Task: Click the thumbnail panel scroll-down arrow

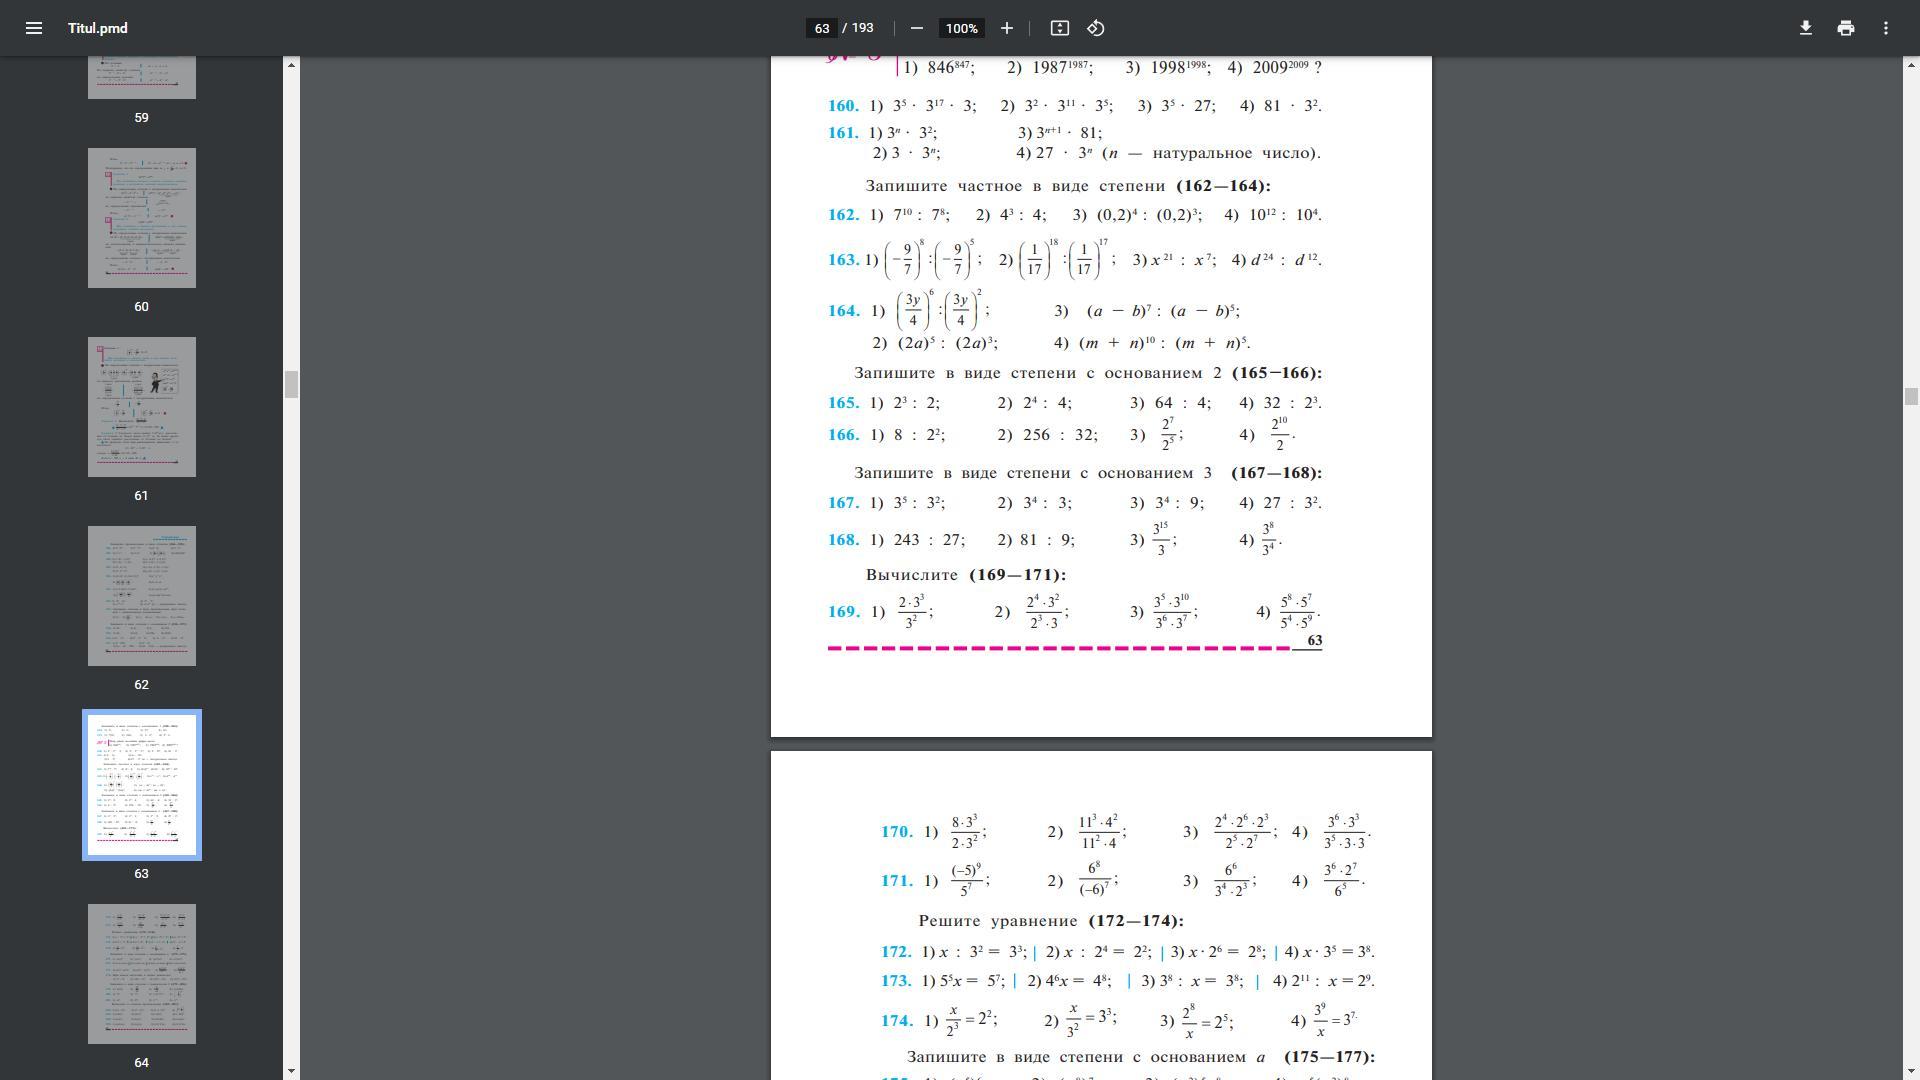Action: 291,1071
